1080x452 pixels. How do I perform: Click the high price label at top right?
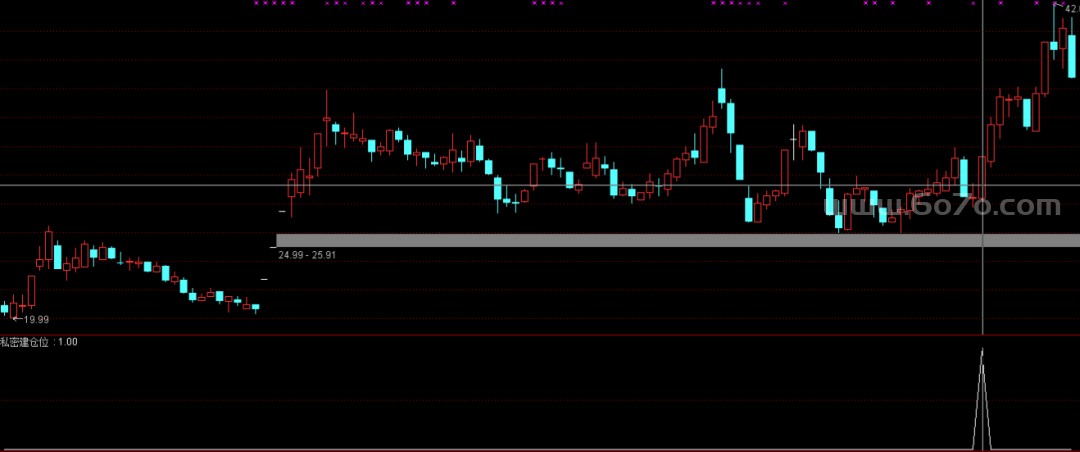(x=1071, y=9)
